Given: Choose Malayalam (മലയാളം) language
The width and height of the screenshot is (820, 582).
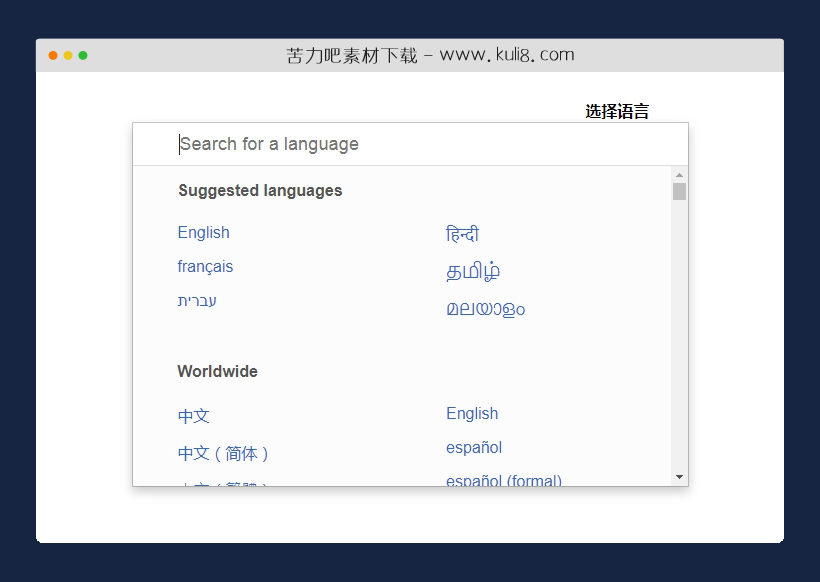Looking at the screenshot, I should pyautogui.click(x=485, y=309).
